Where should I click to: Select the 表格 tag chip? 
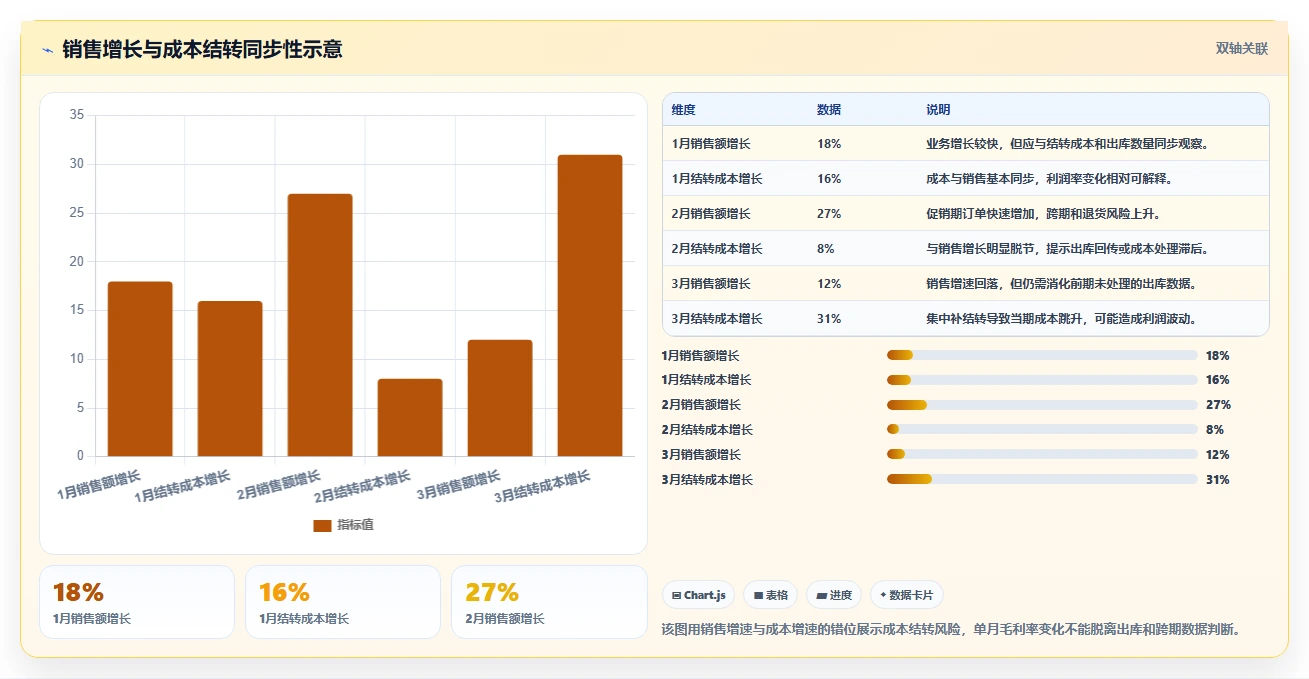(770, 595)
